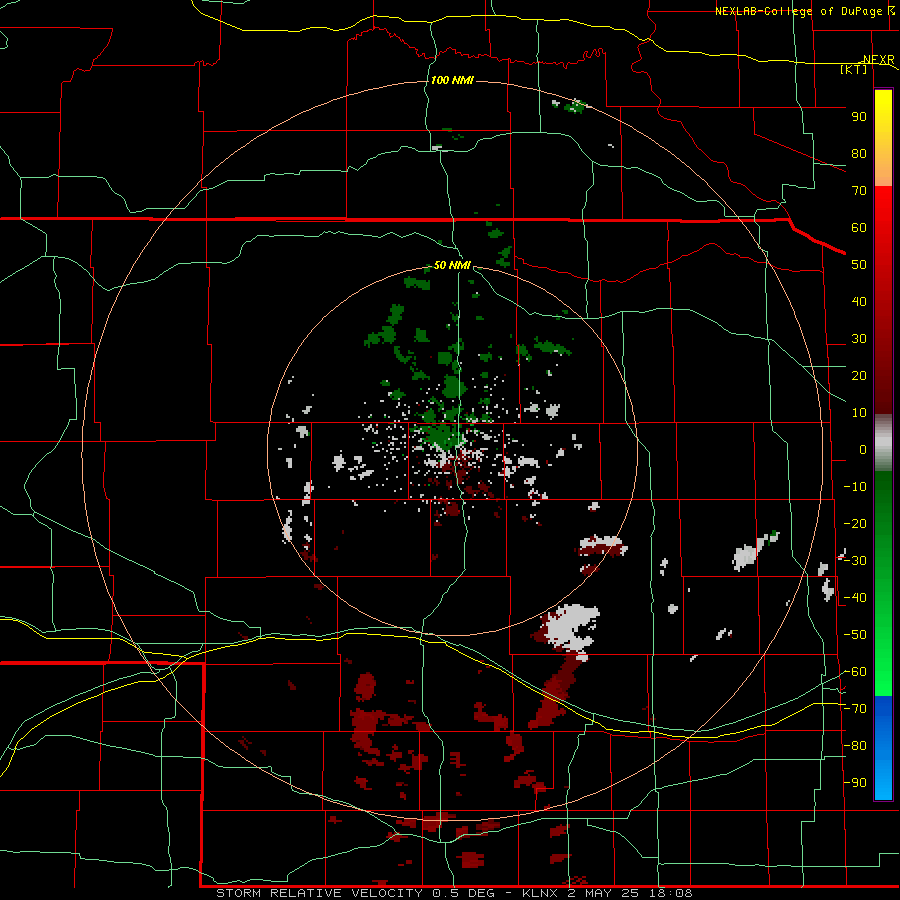Click the positive 30 value on velocity scale

(859, 339)
